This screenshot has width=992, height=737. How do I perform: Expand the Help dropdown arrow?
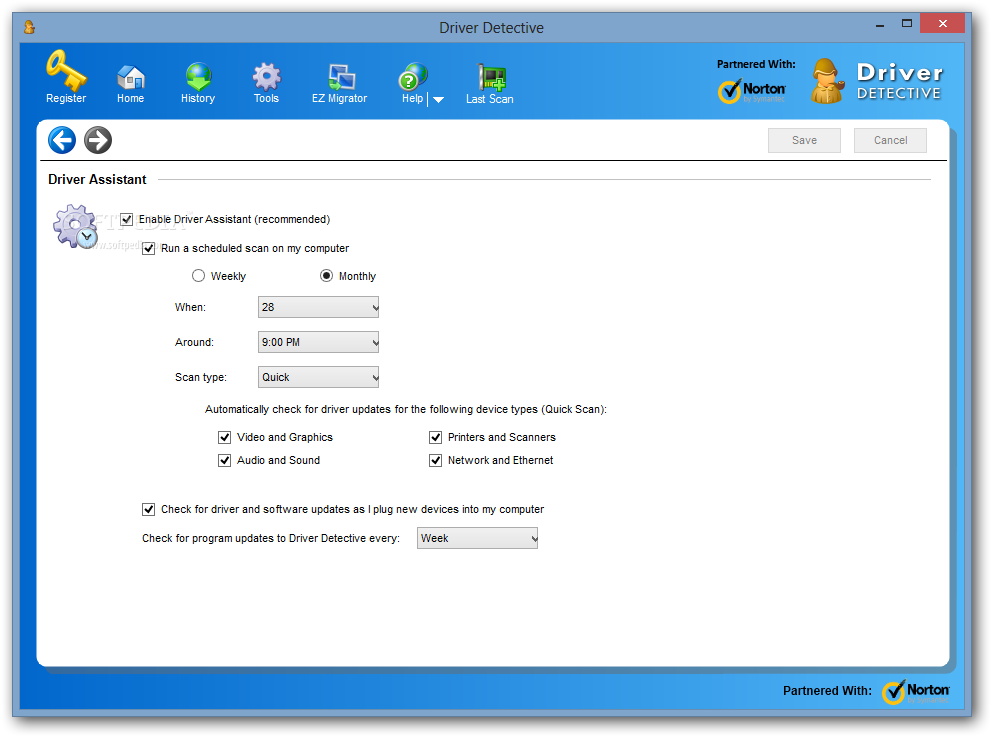[438, 99]
